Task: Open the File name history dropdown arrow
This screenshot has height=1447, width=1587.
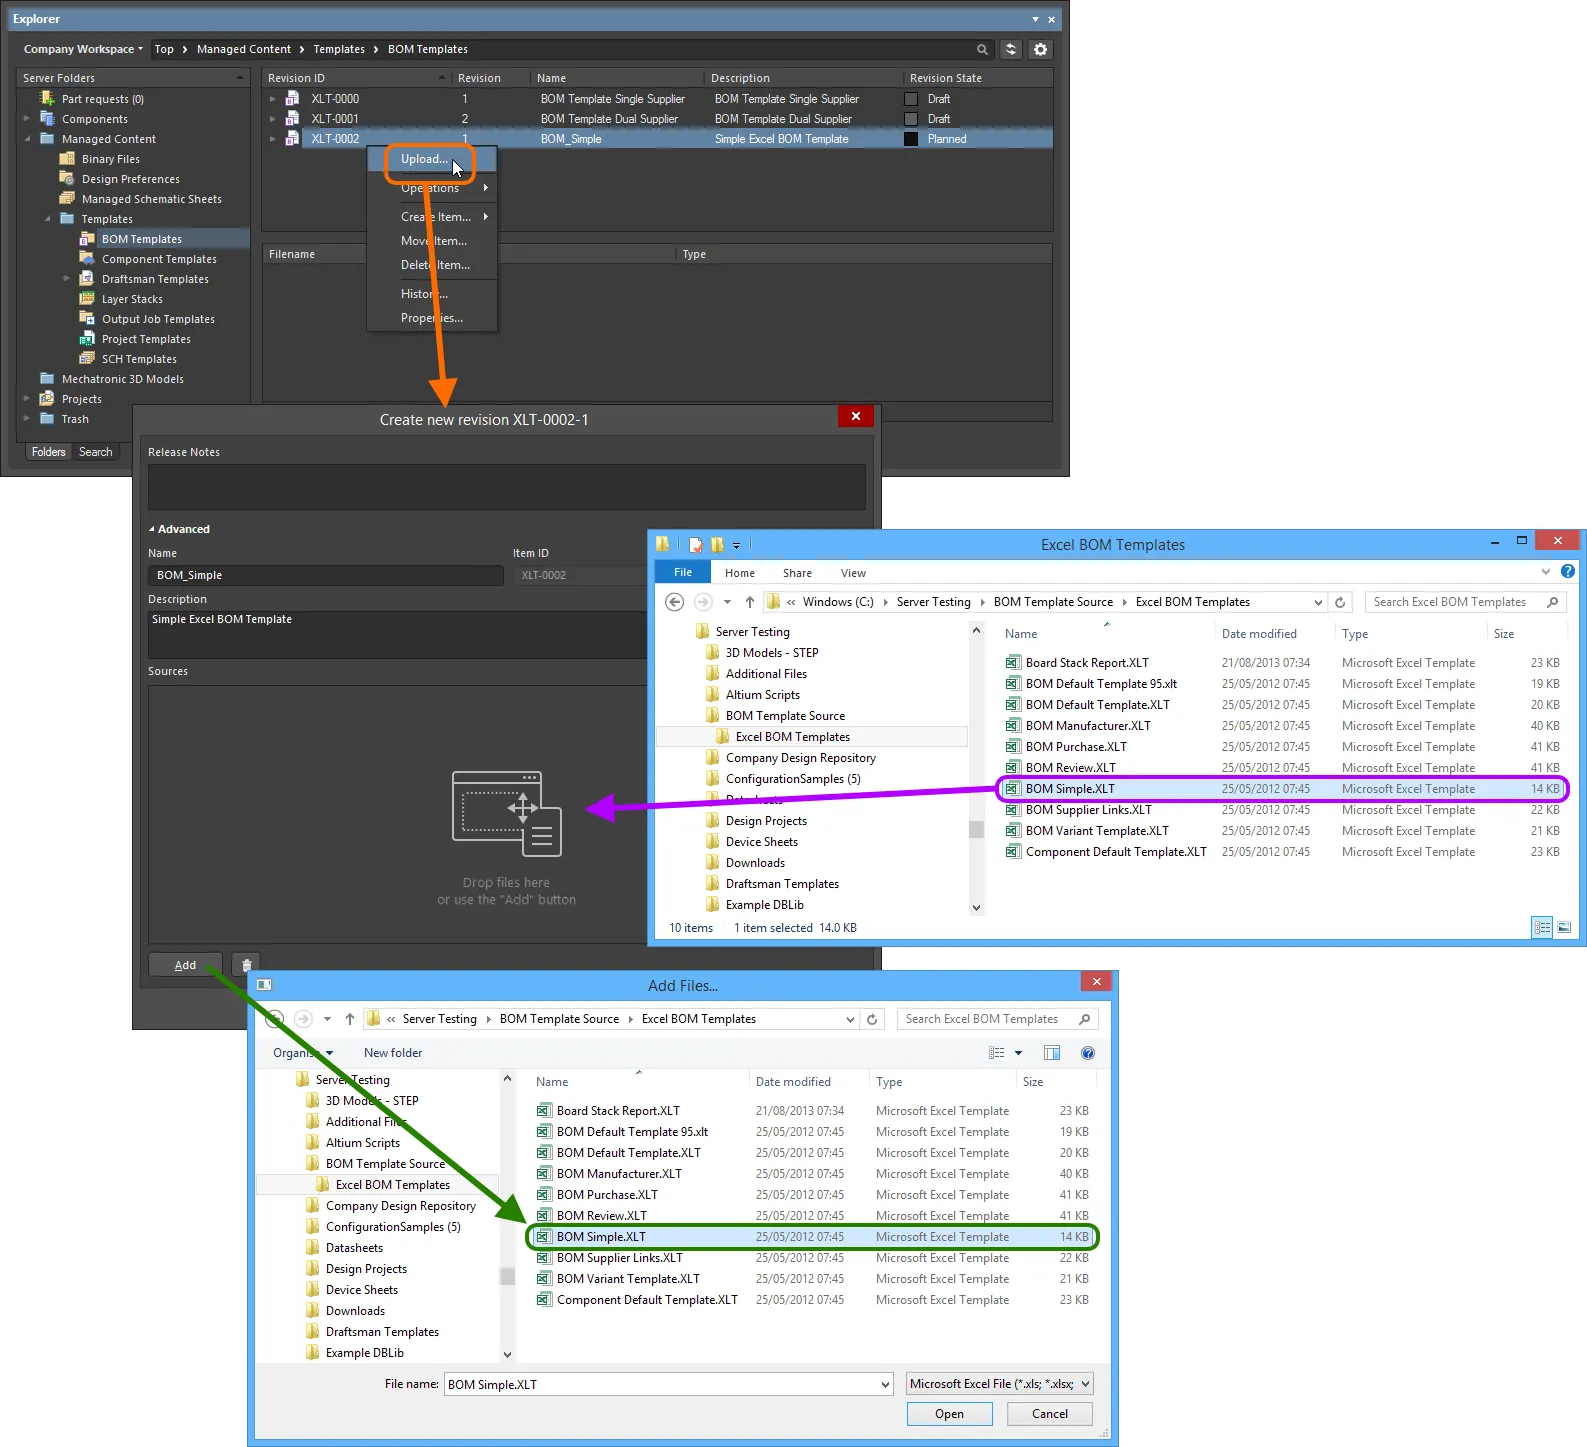Action: point(885,1384)
